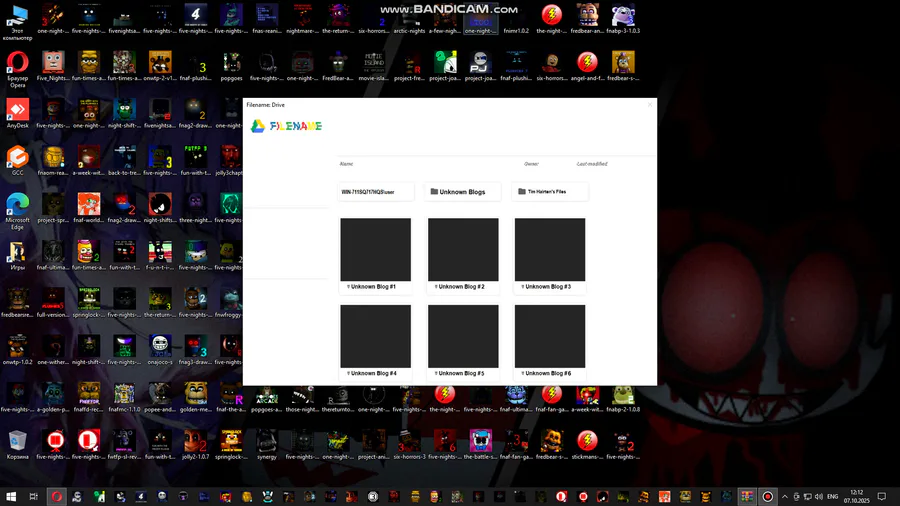Select the Этот компьютер desktop icon
Viewport: 900px width, 506px height.
tap(17, 22)
